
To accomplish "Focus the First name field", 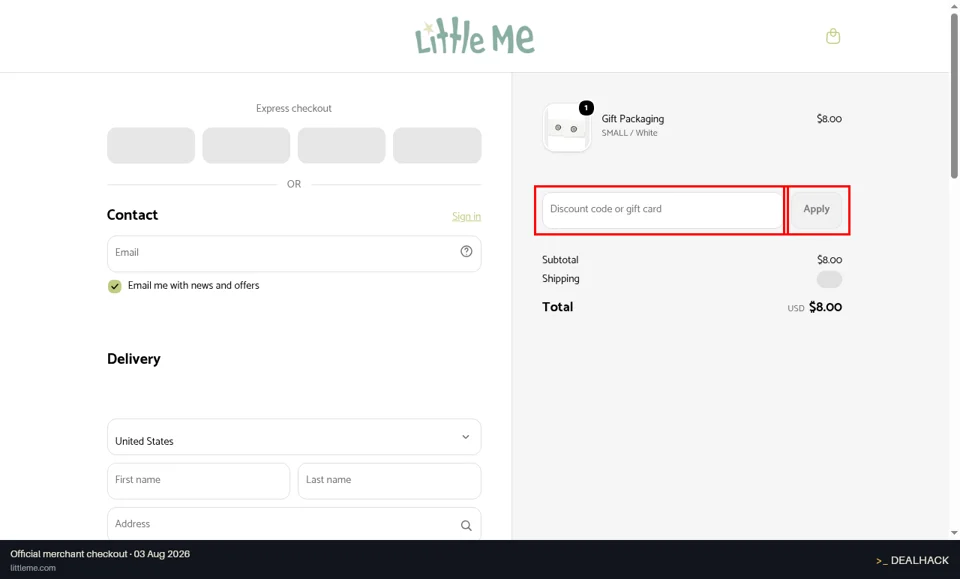I will coord(198,480).
